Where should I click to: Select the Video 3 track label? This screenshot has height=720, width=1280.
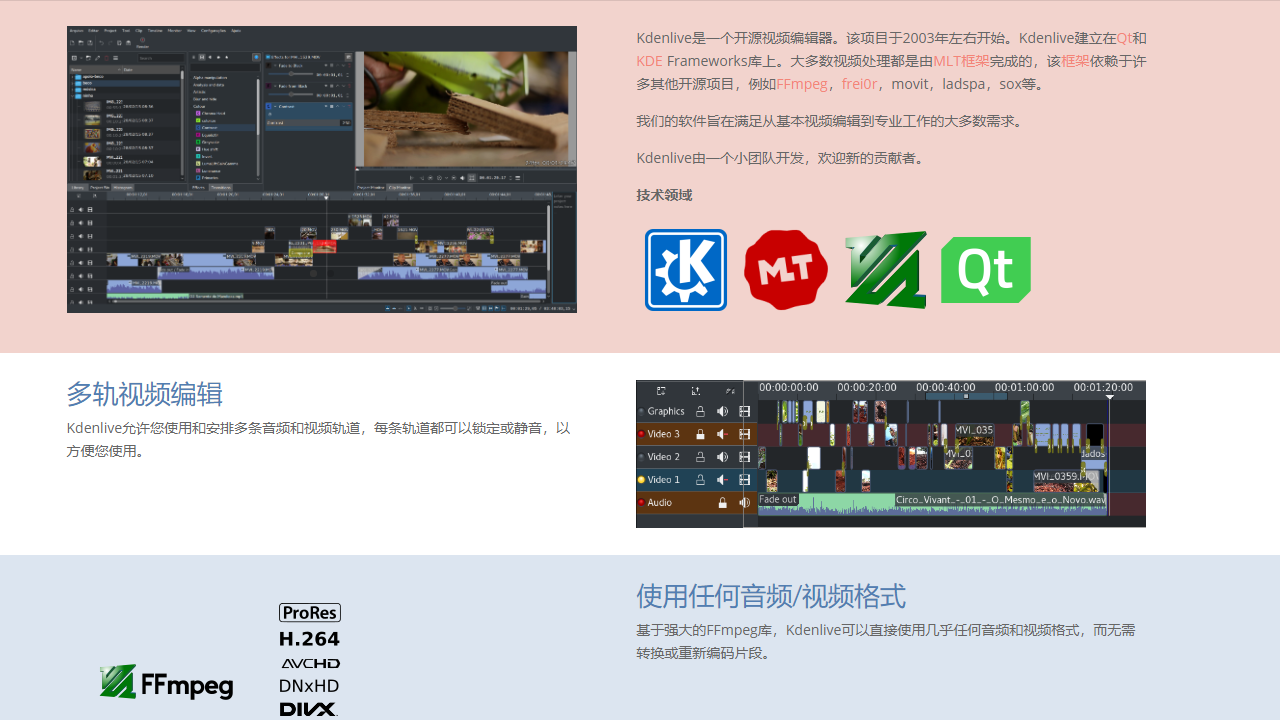point(663,434)
